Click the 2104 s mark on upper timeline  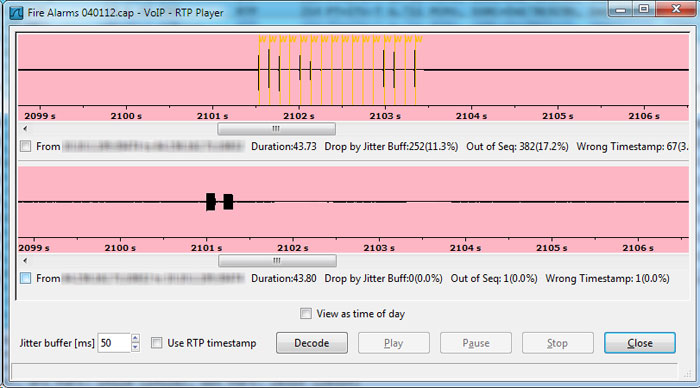(471, 116)
